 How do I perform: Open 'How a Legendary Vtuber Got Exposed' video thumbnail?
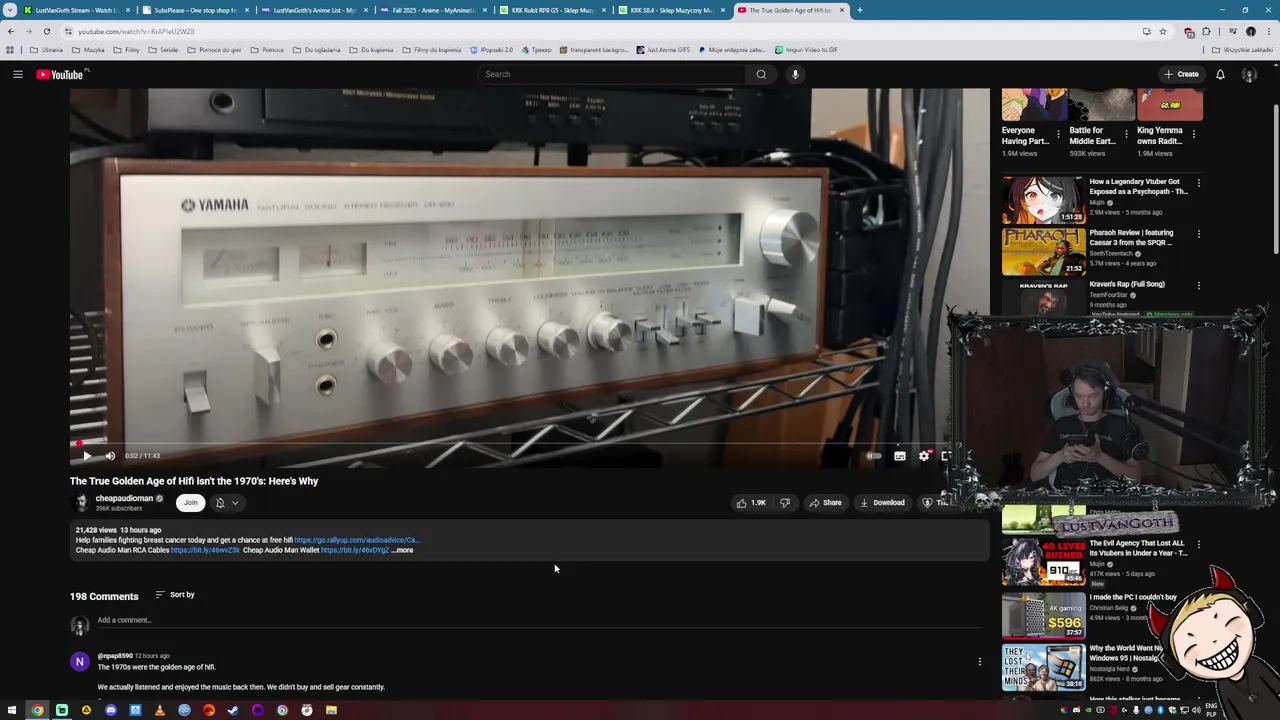[x=1043, y=200]
